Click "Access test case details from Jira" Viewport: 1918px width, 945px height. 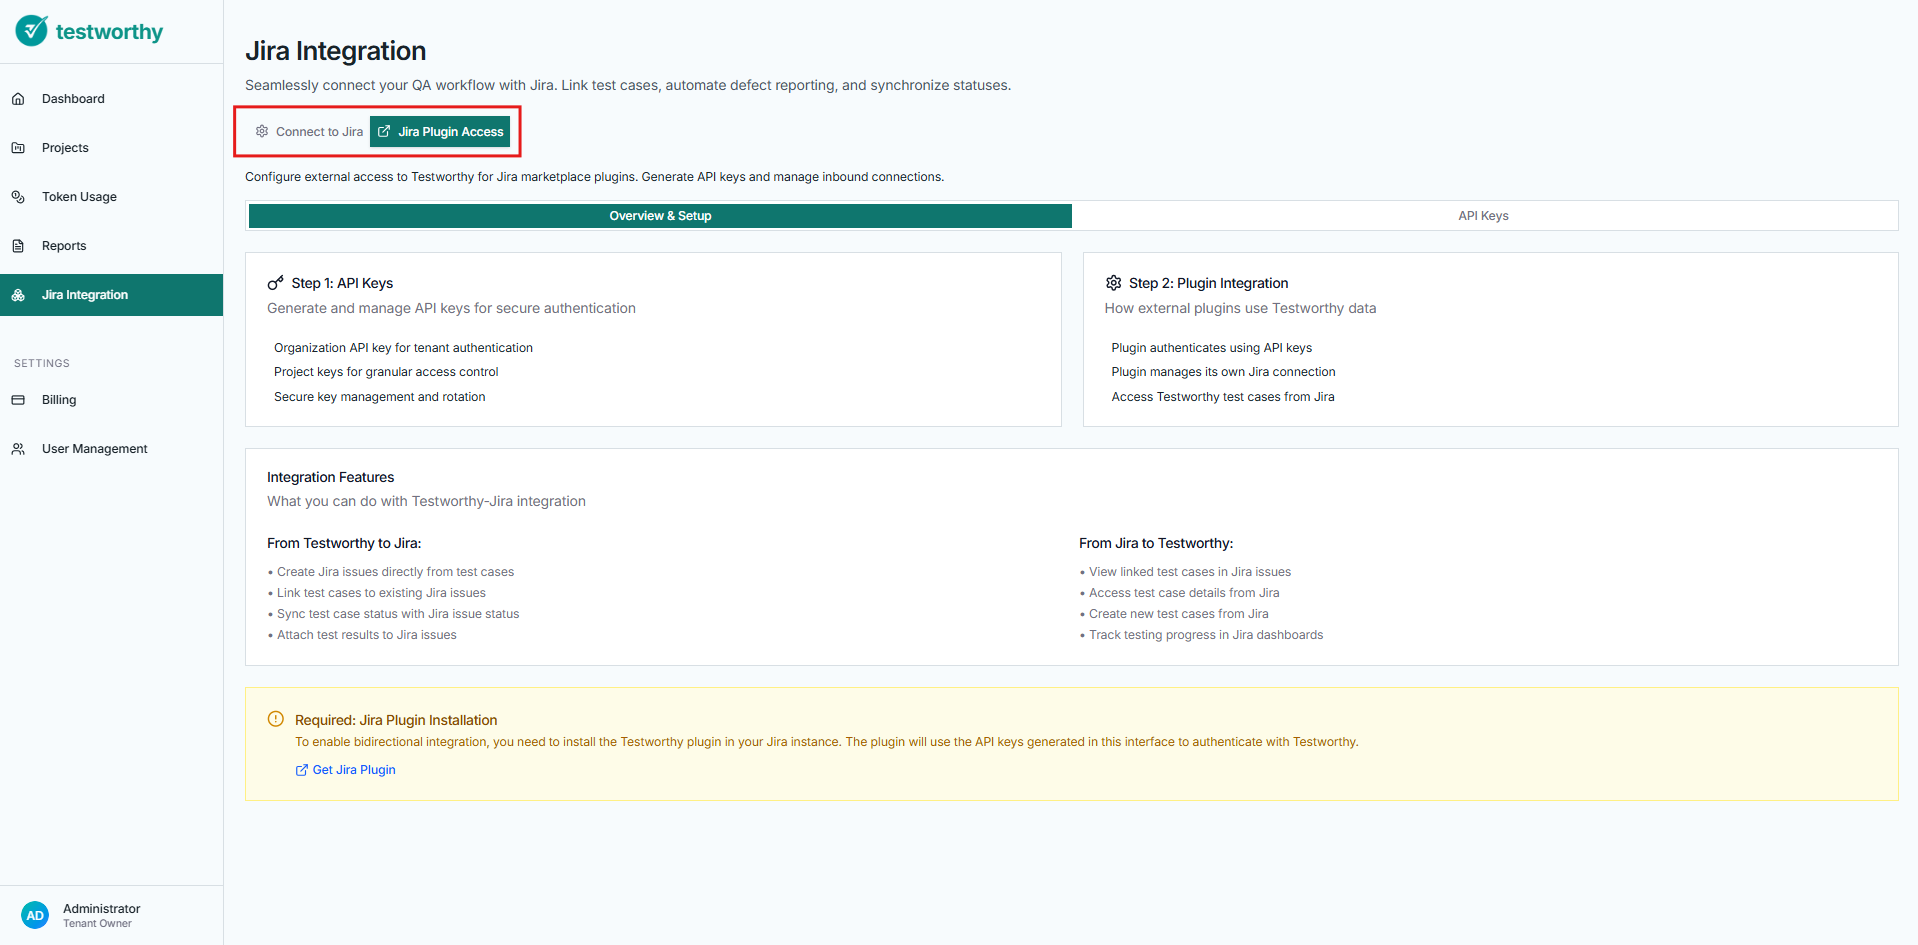(1184, 593)
